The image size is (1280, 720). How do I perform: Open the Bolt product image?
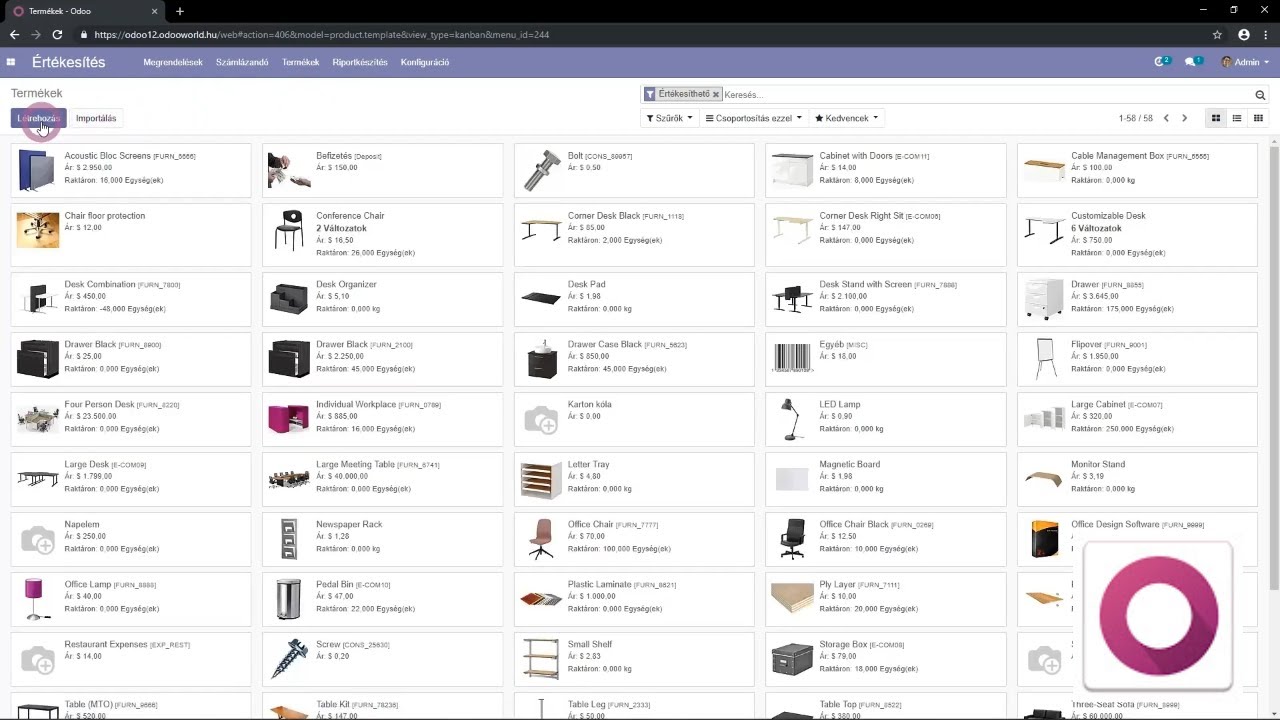541,170
